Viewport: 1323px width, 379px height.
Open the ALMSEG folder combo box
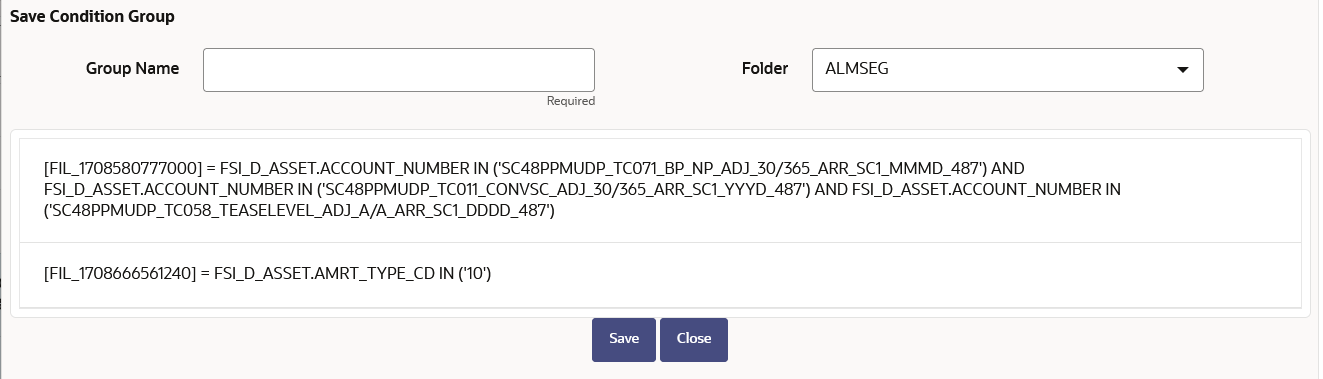point(1007,70)
